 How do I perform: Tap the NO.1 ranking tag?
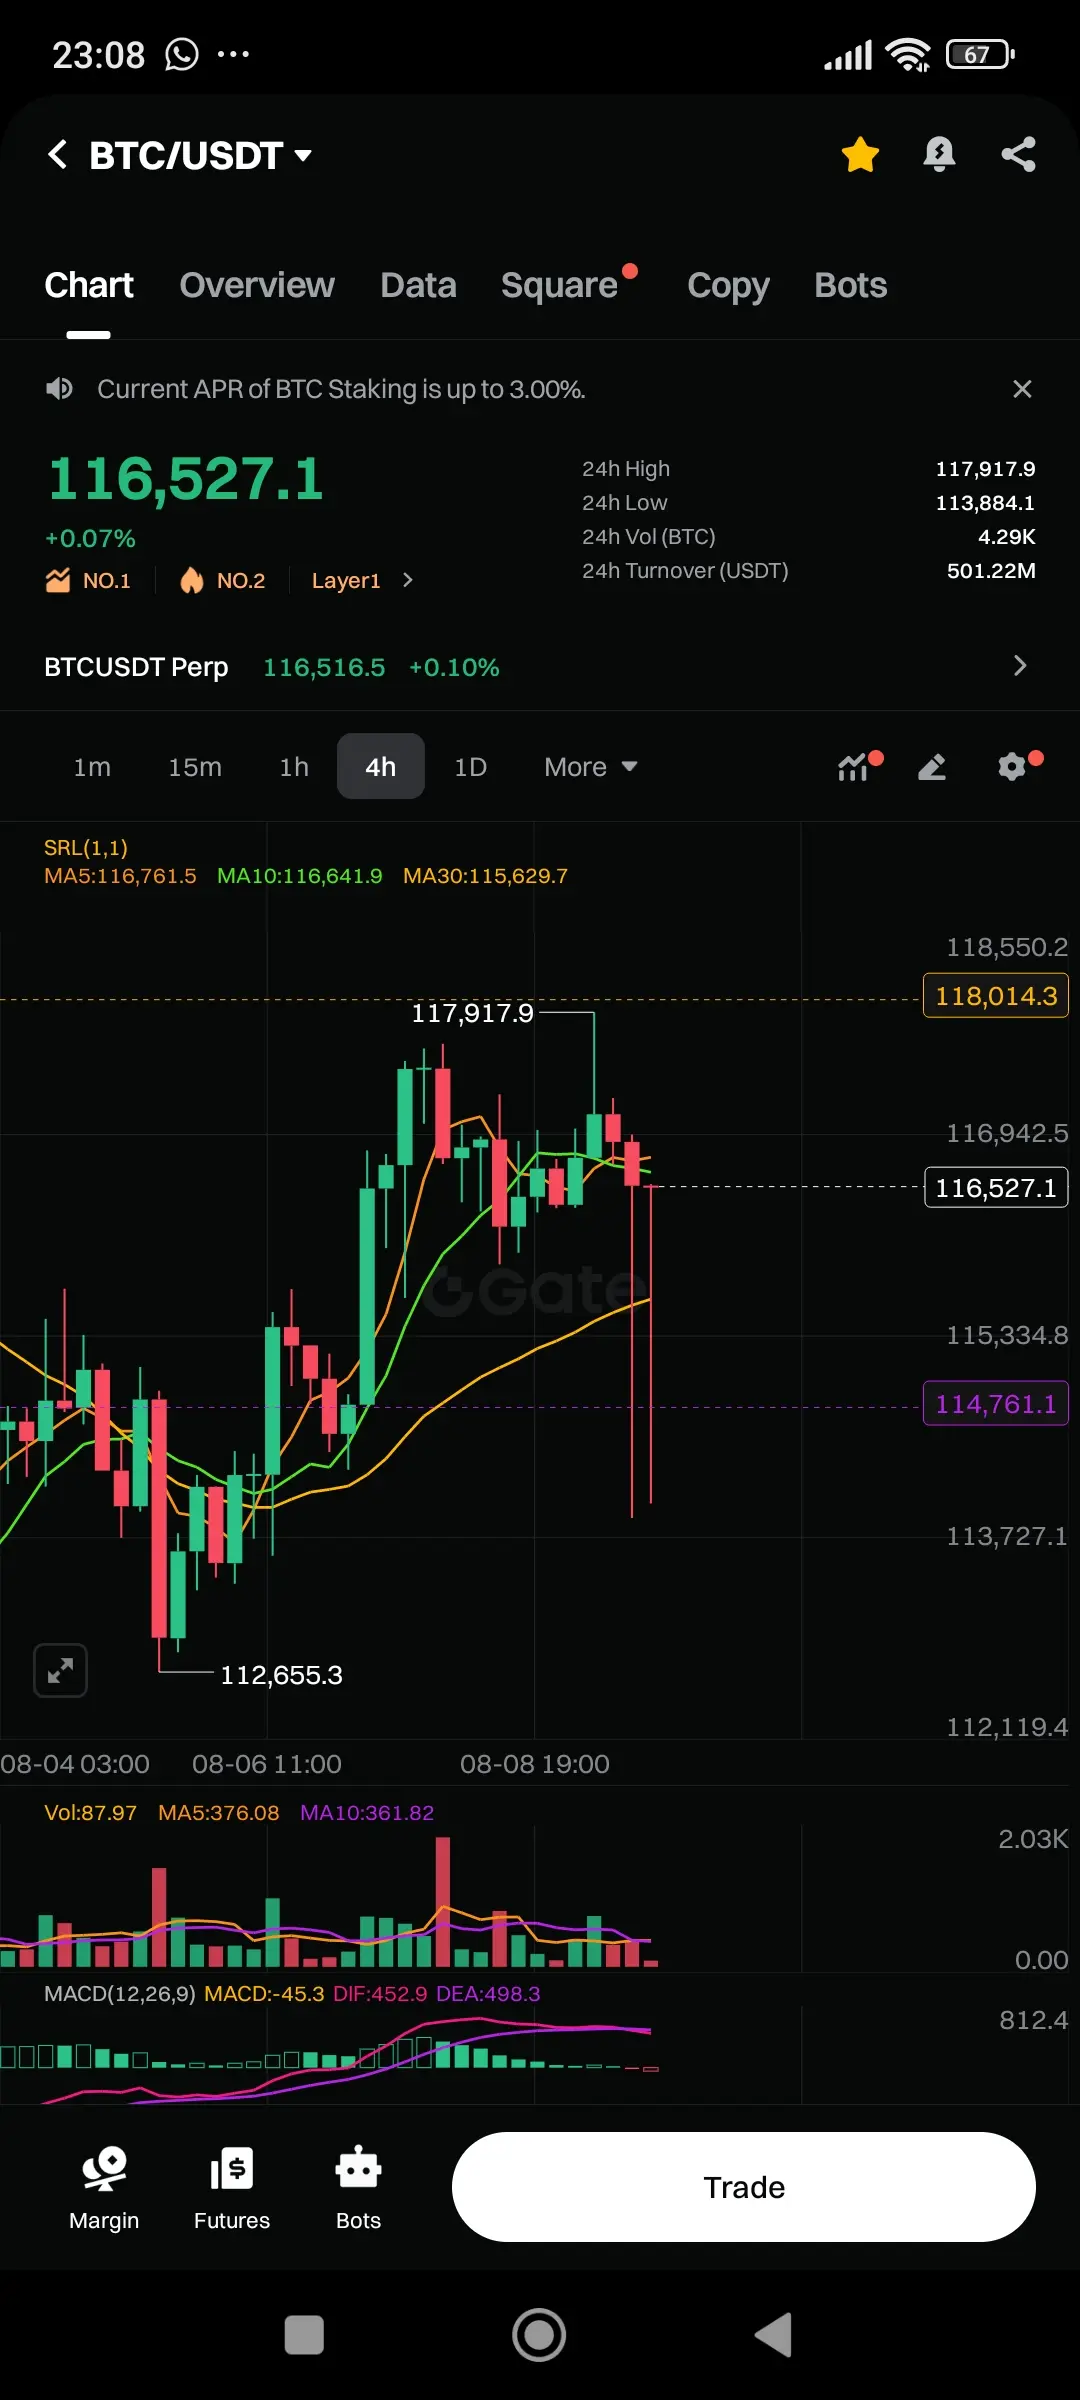(x=88, y=580)
